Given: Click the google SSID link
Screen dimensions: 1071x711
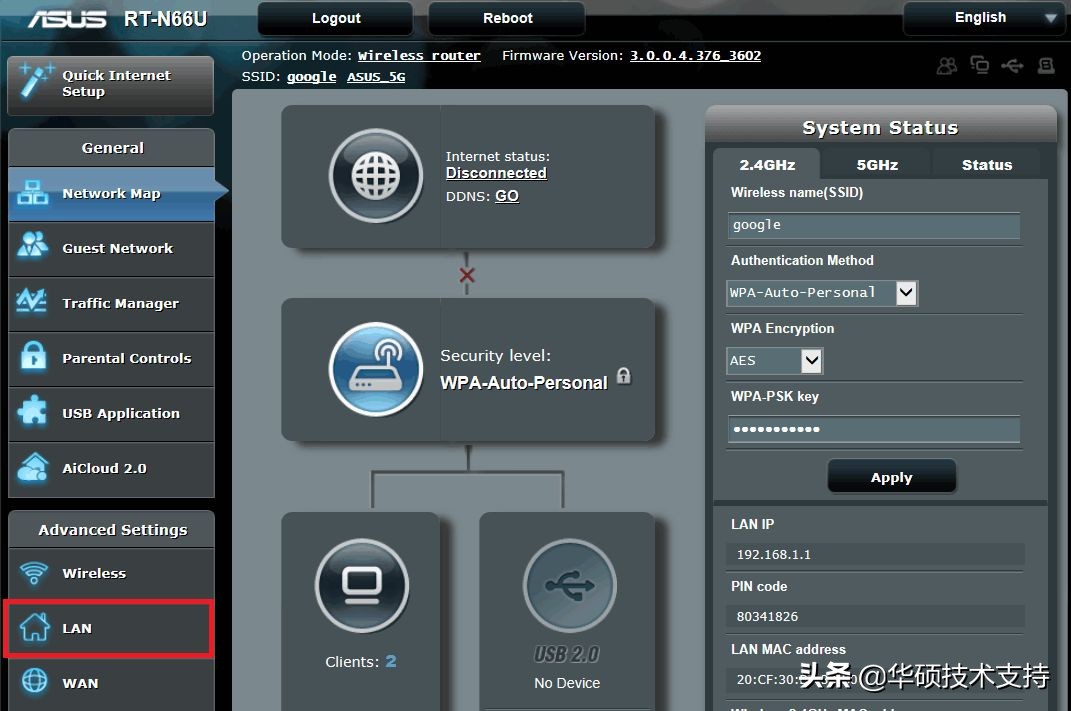Looking at the screenshot, I should point(311,76).
